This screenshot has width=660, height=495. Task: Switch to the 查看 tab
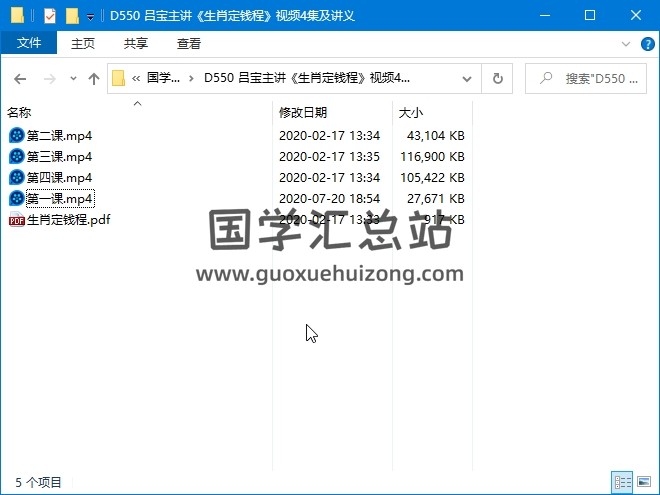click(188, 44)
